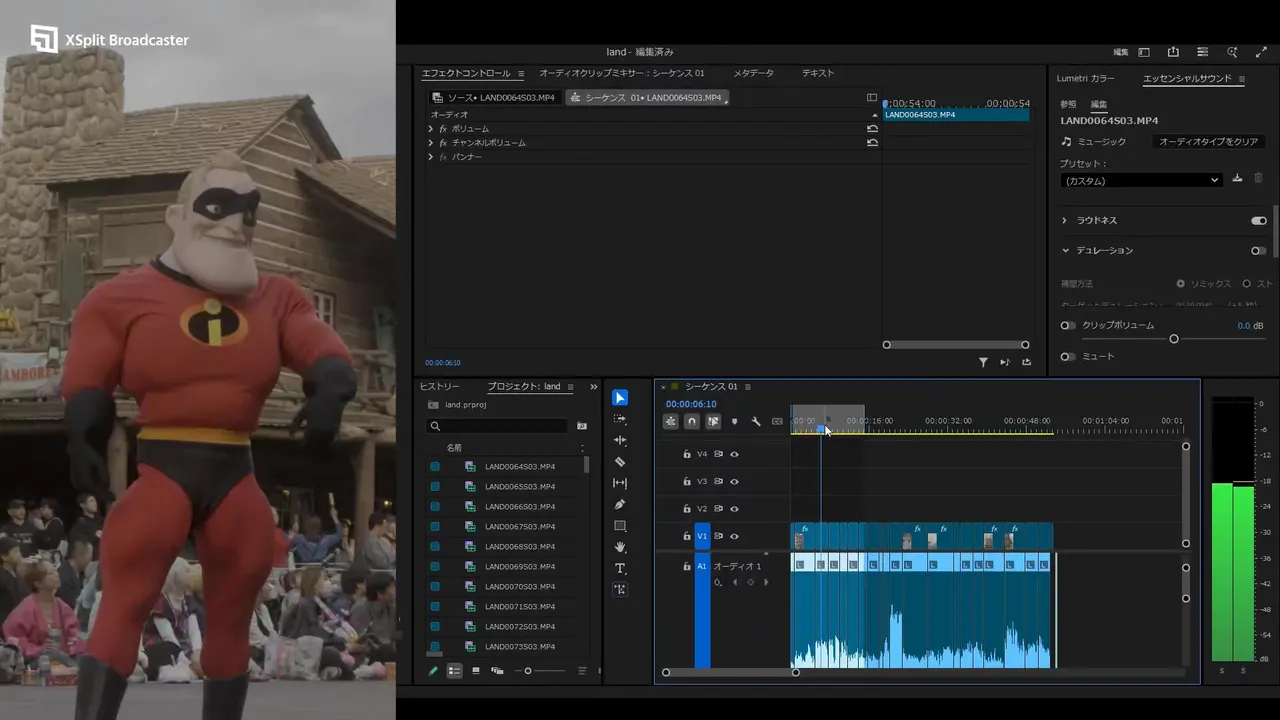Click the search icon in top bar
Viewport: 1280px width, 720px height.
(x=1232, y=52)
